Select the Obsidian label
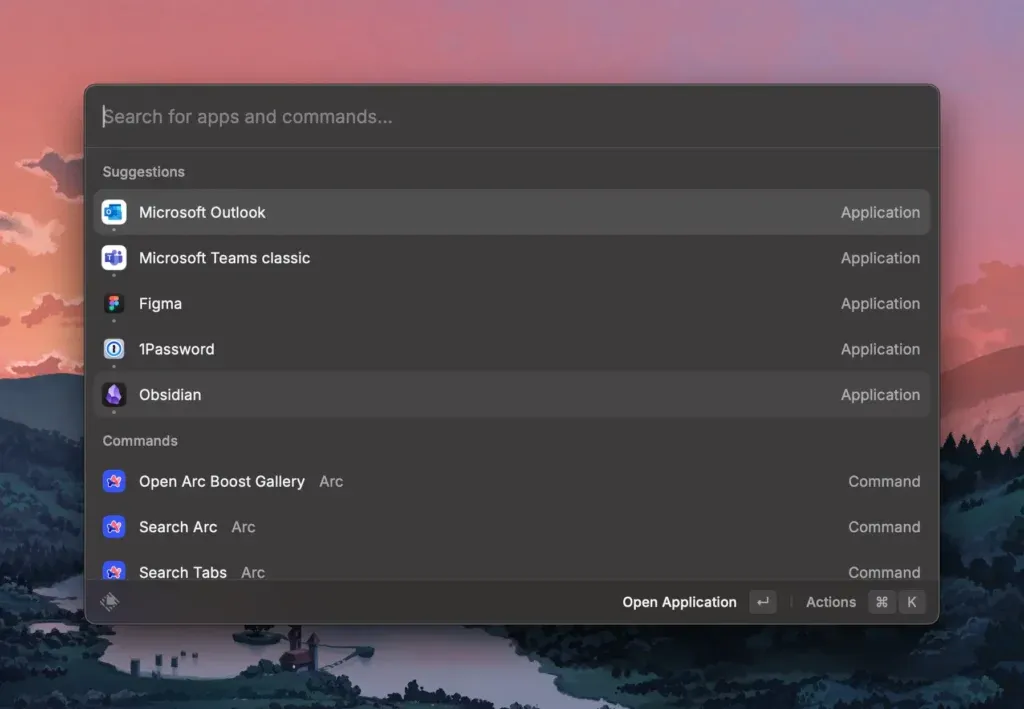 [x=170, y=395]
